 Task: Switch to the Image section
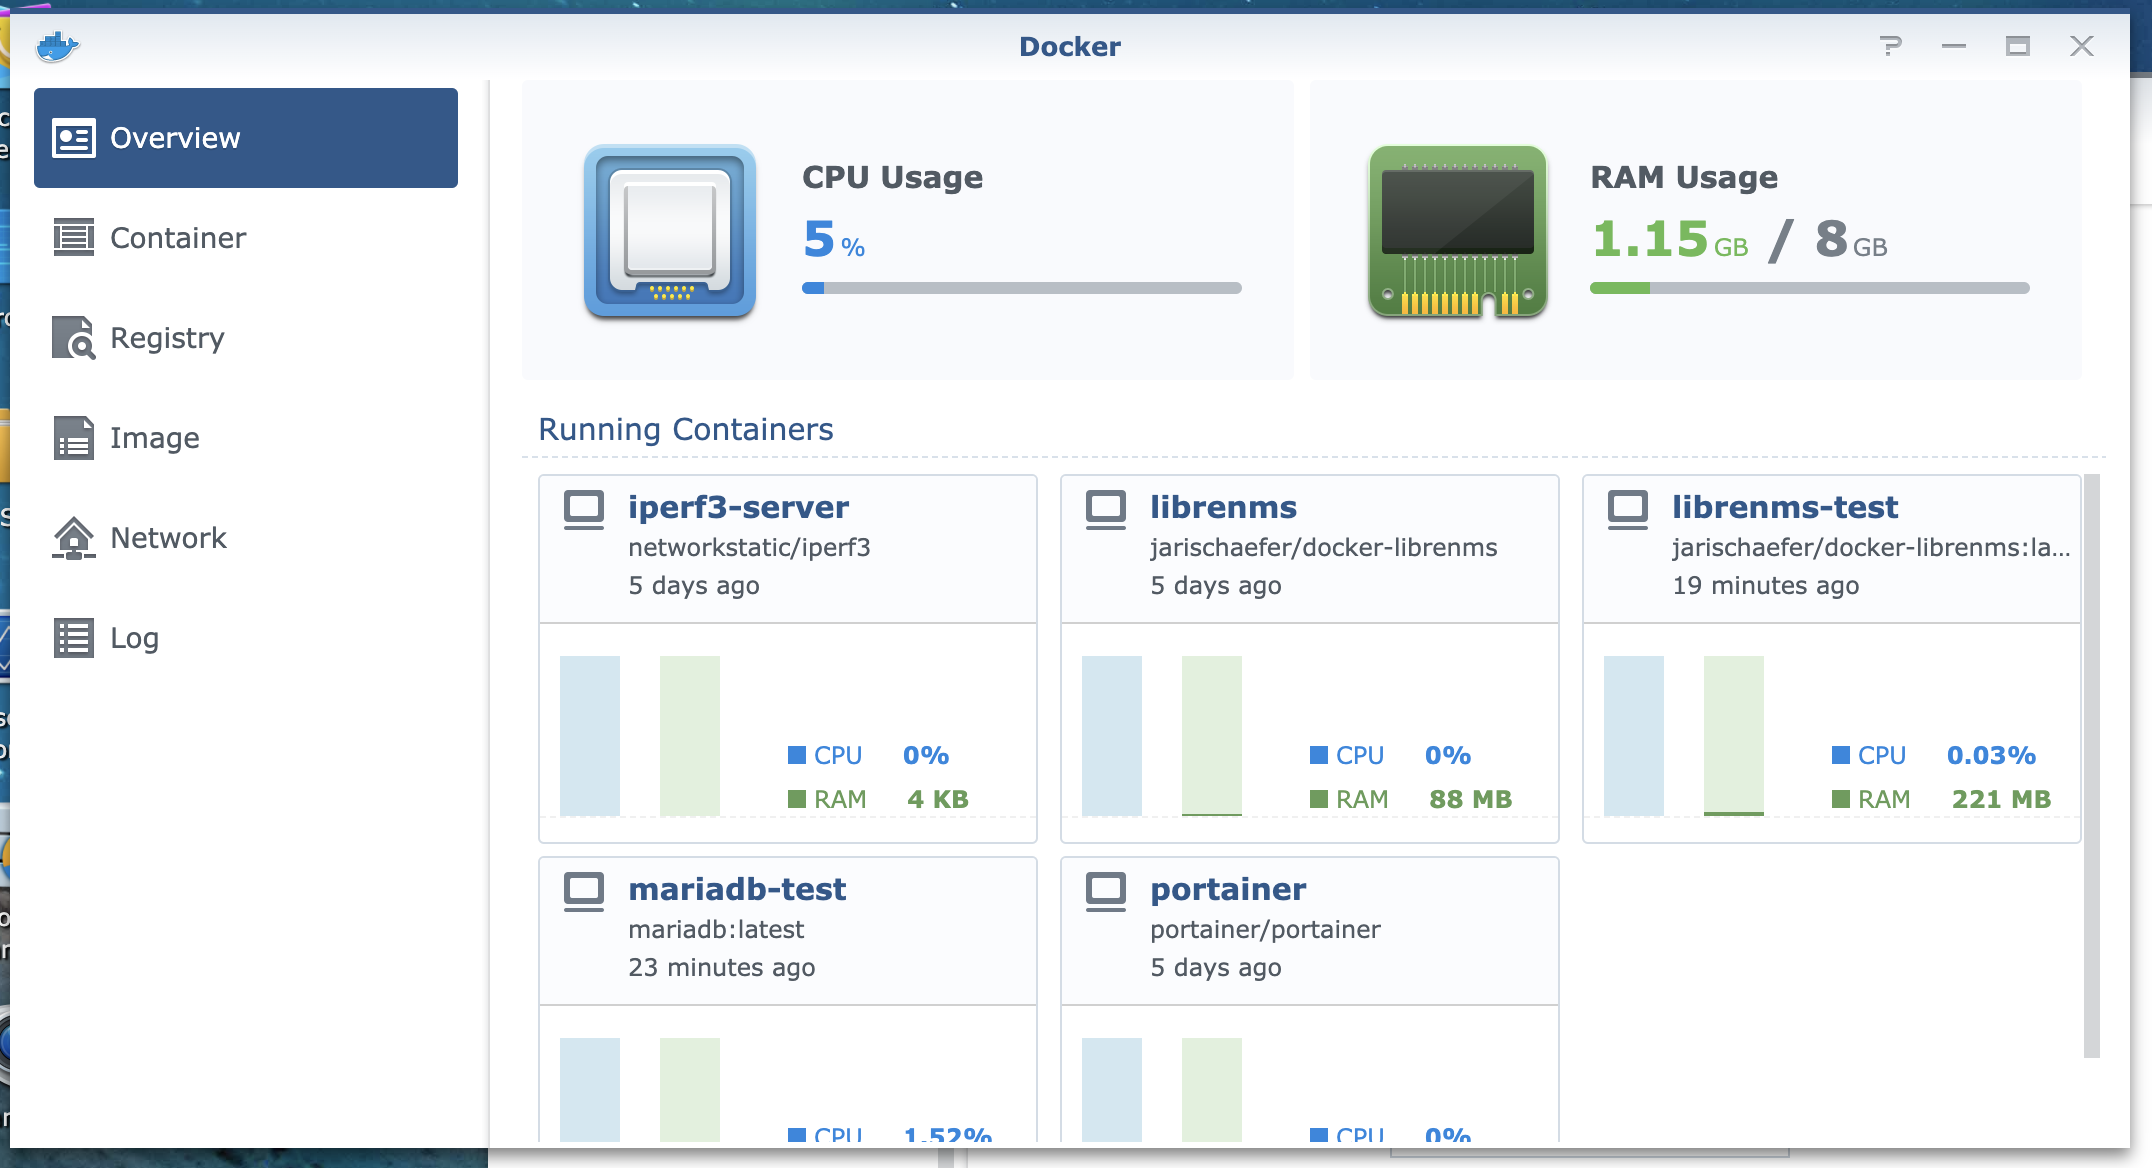tap(154, 438)
